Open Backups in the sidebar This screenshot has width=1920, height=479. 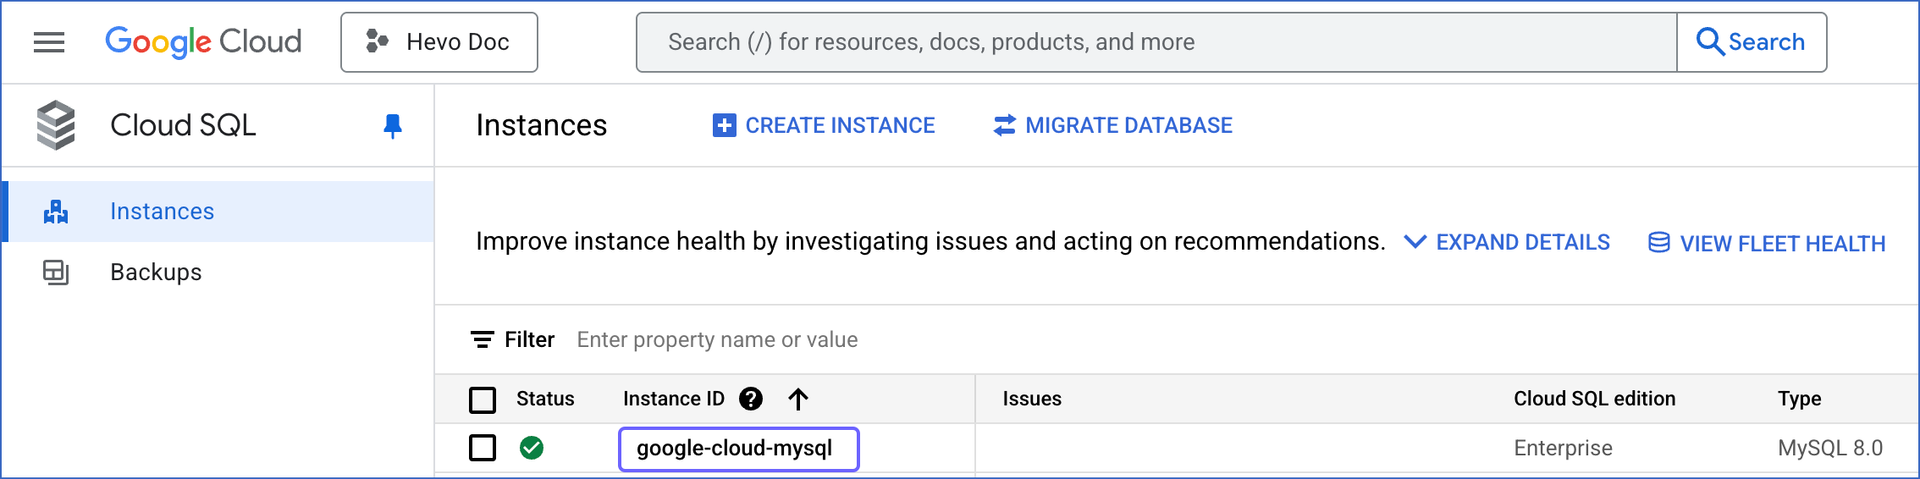(x=218, y=272)
